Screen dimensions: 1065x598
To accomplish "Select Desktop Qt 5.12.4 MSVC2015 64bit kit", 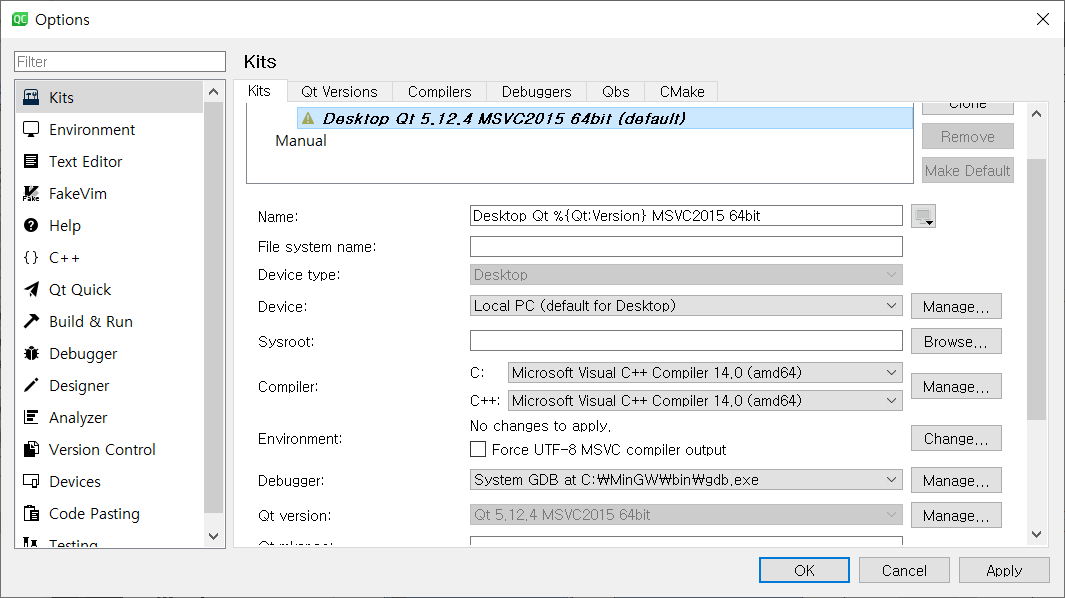I will coord(605,118).
